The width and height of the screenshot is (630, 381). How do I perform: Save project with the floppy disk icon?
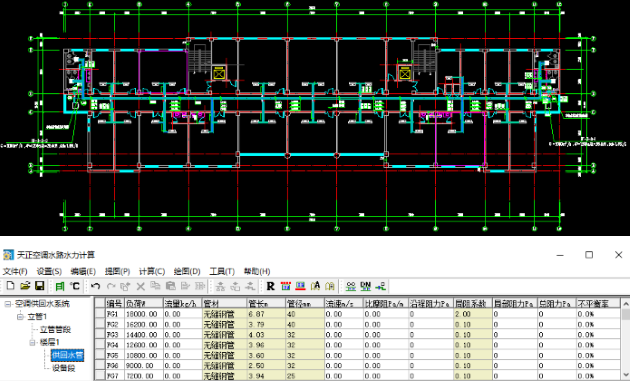coord(39,286)
